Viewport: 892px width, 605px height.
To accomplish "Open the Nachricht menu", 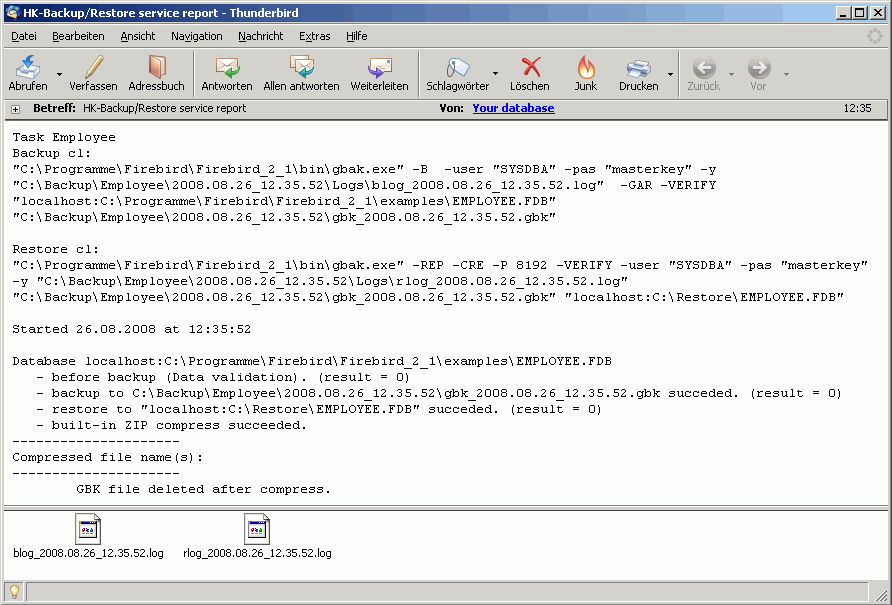I will (x=261, y=36).
